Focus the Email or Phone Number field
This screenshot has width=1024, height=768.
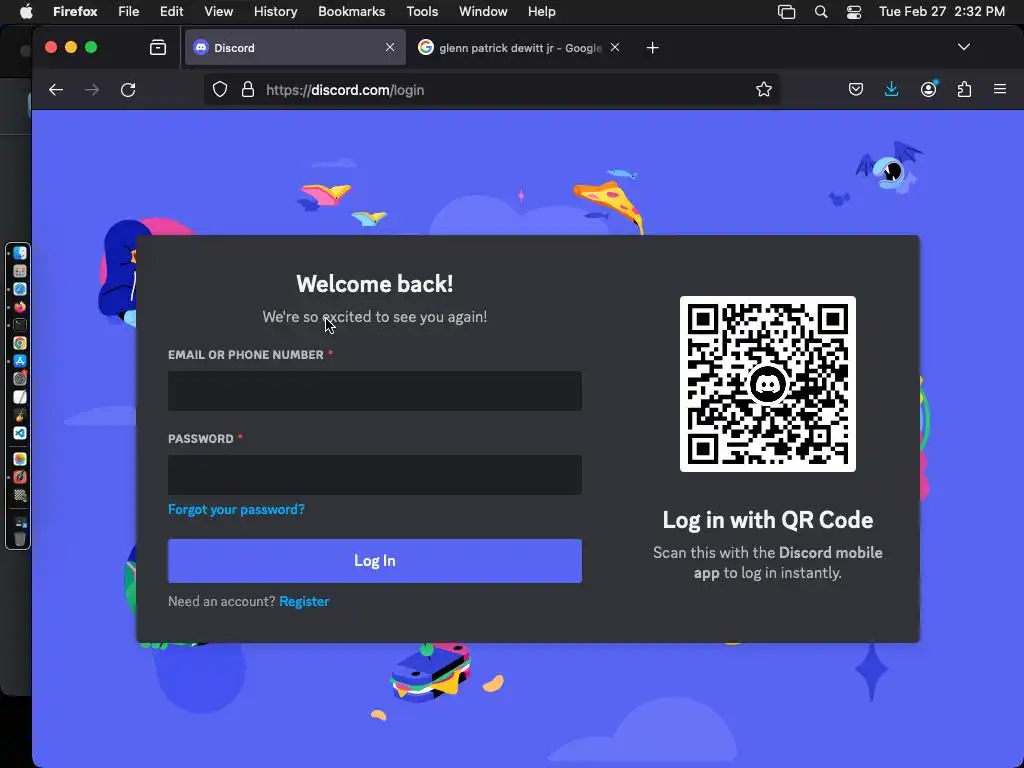(x=374, y=391)
